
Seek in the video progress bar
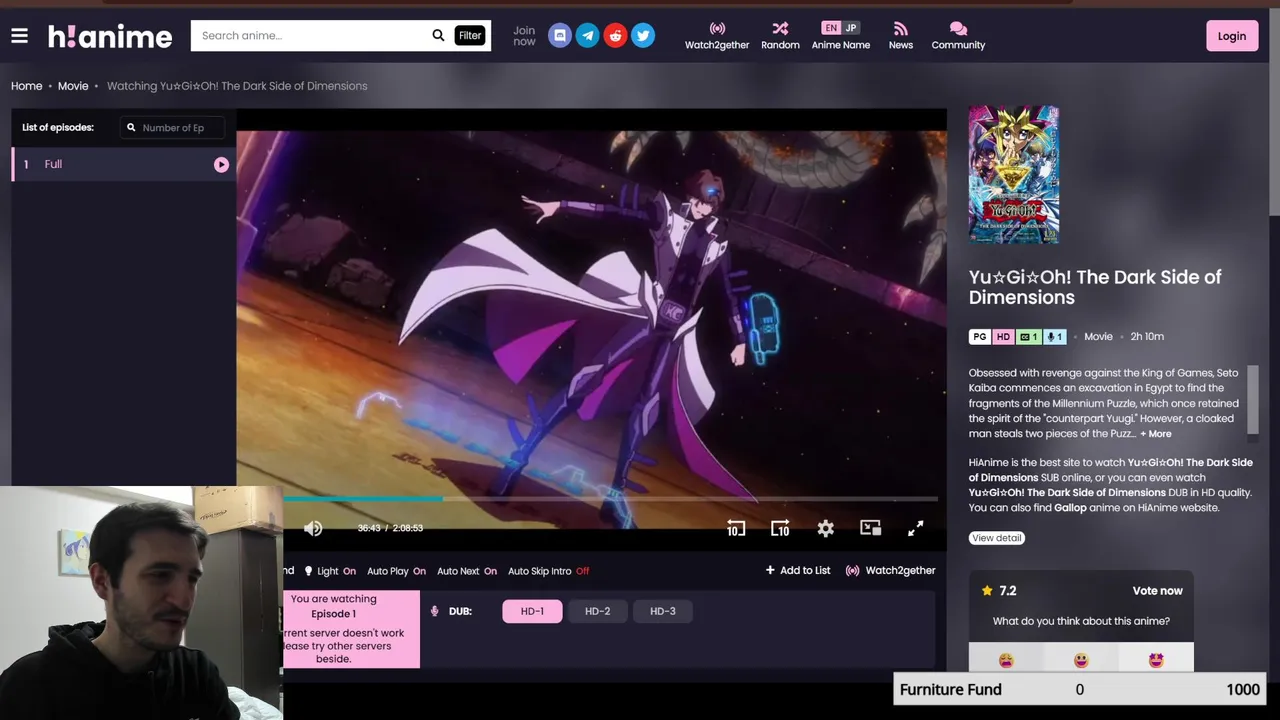click(x=610, y=498)
